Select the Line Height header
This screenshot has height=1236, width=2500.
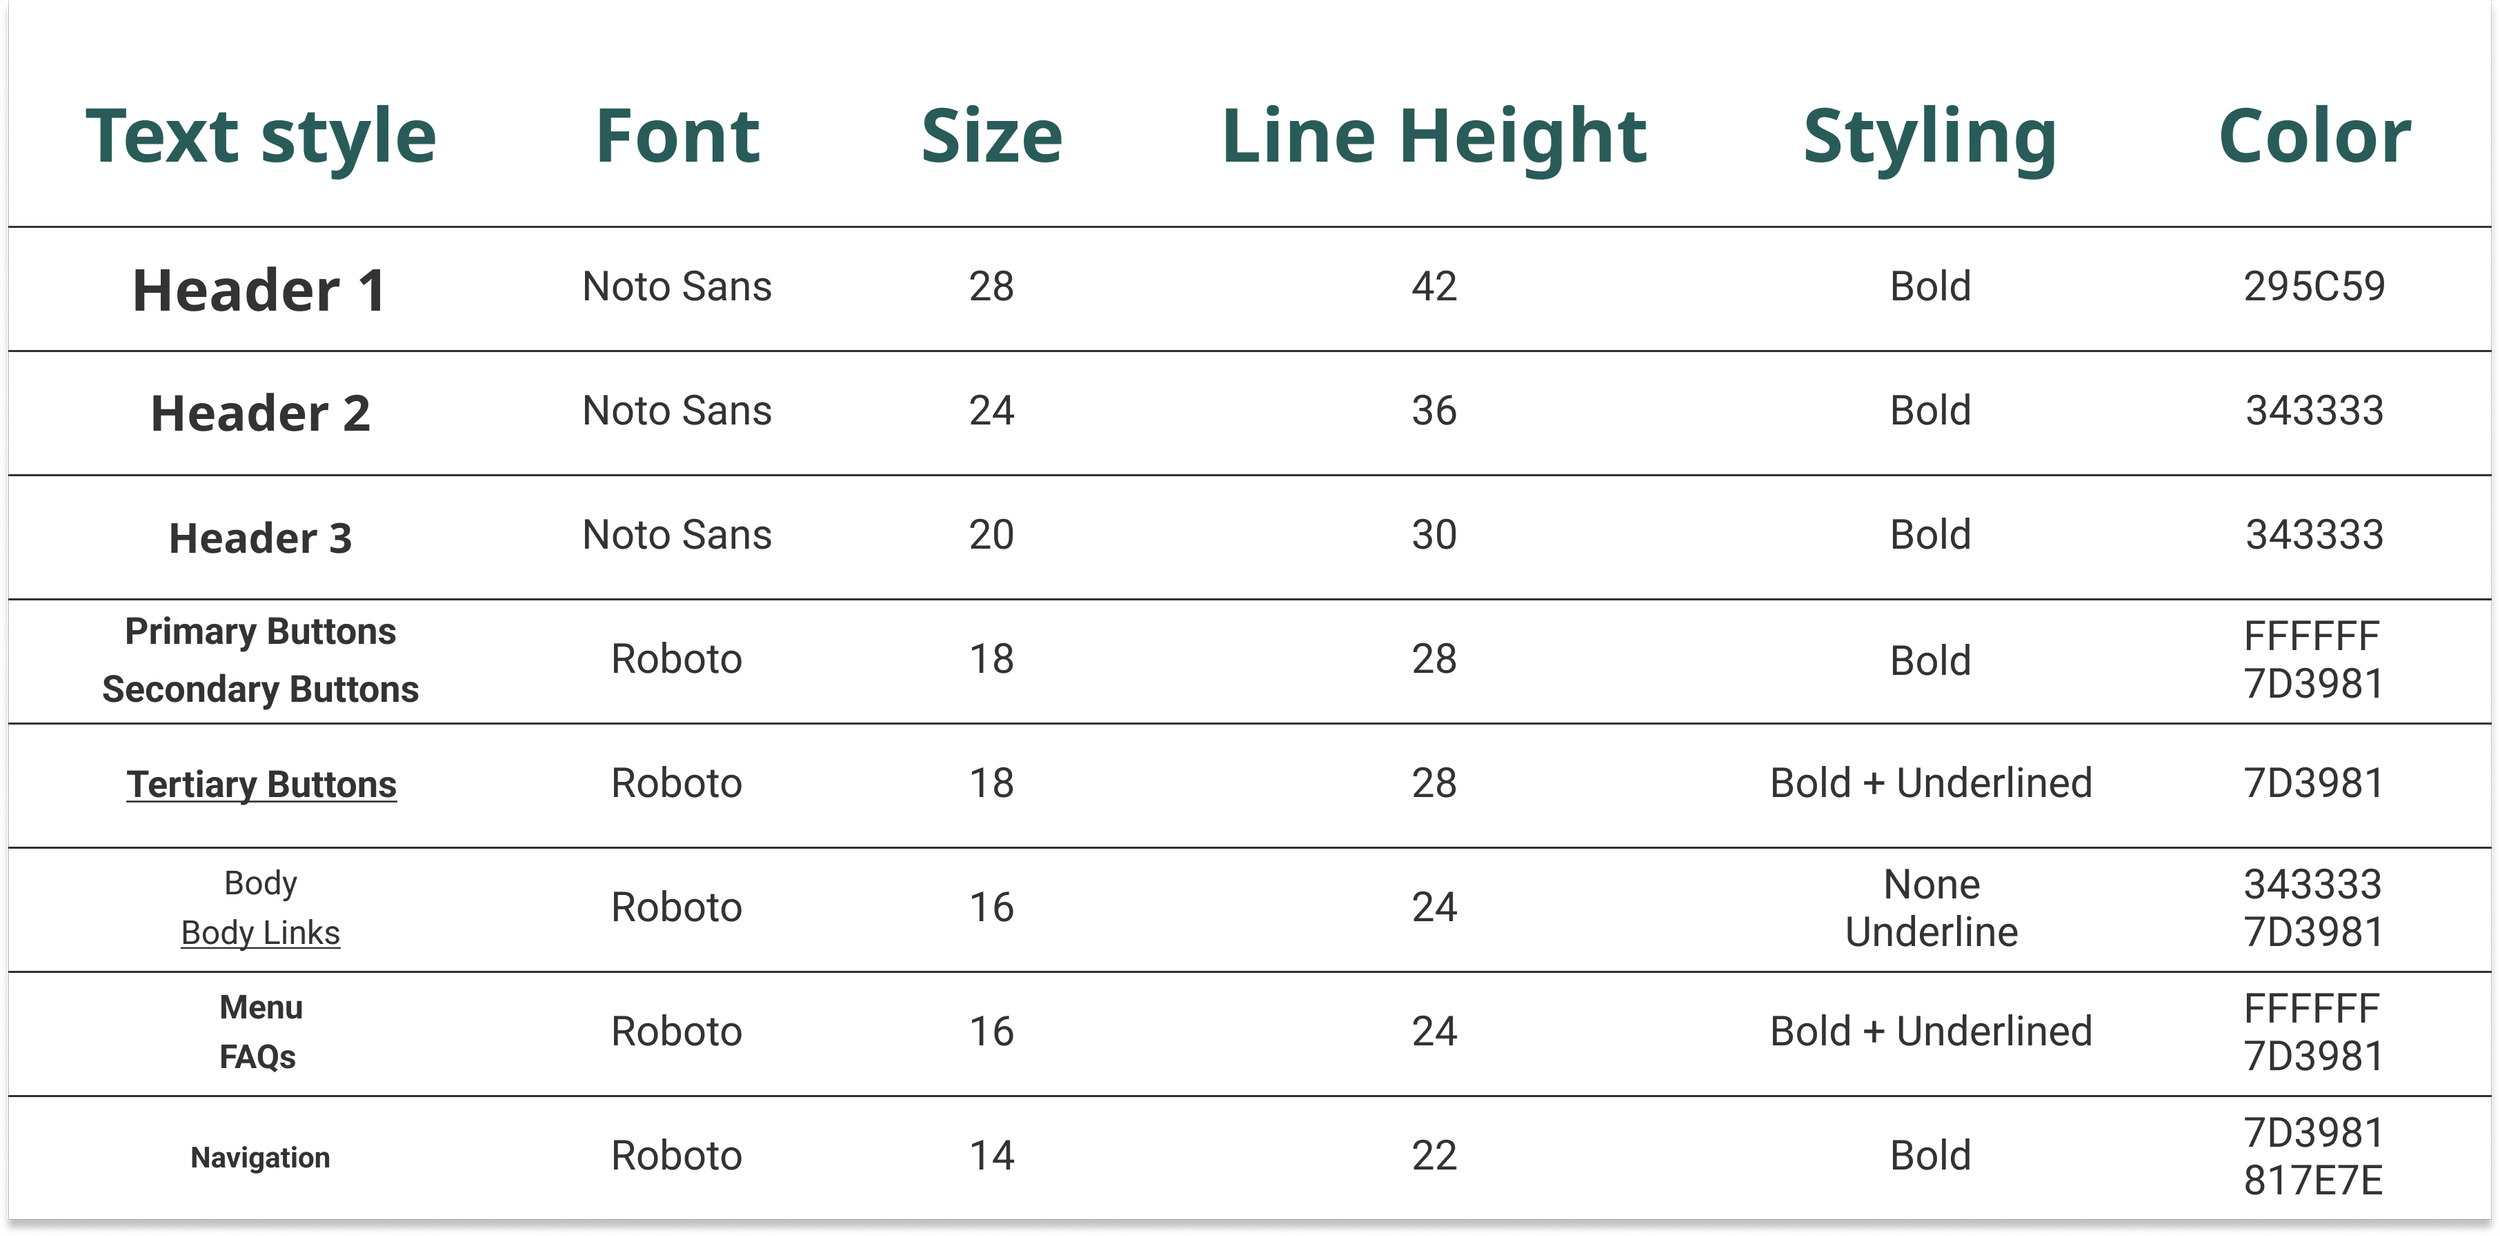click(1434, 137)
